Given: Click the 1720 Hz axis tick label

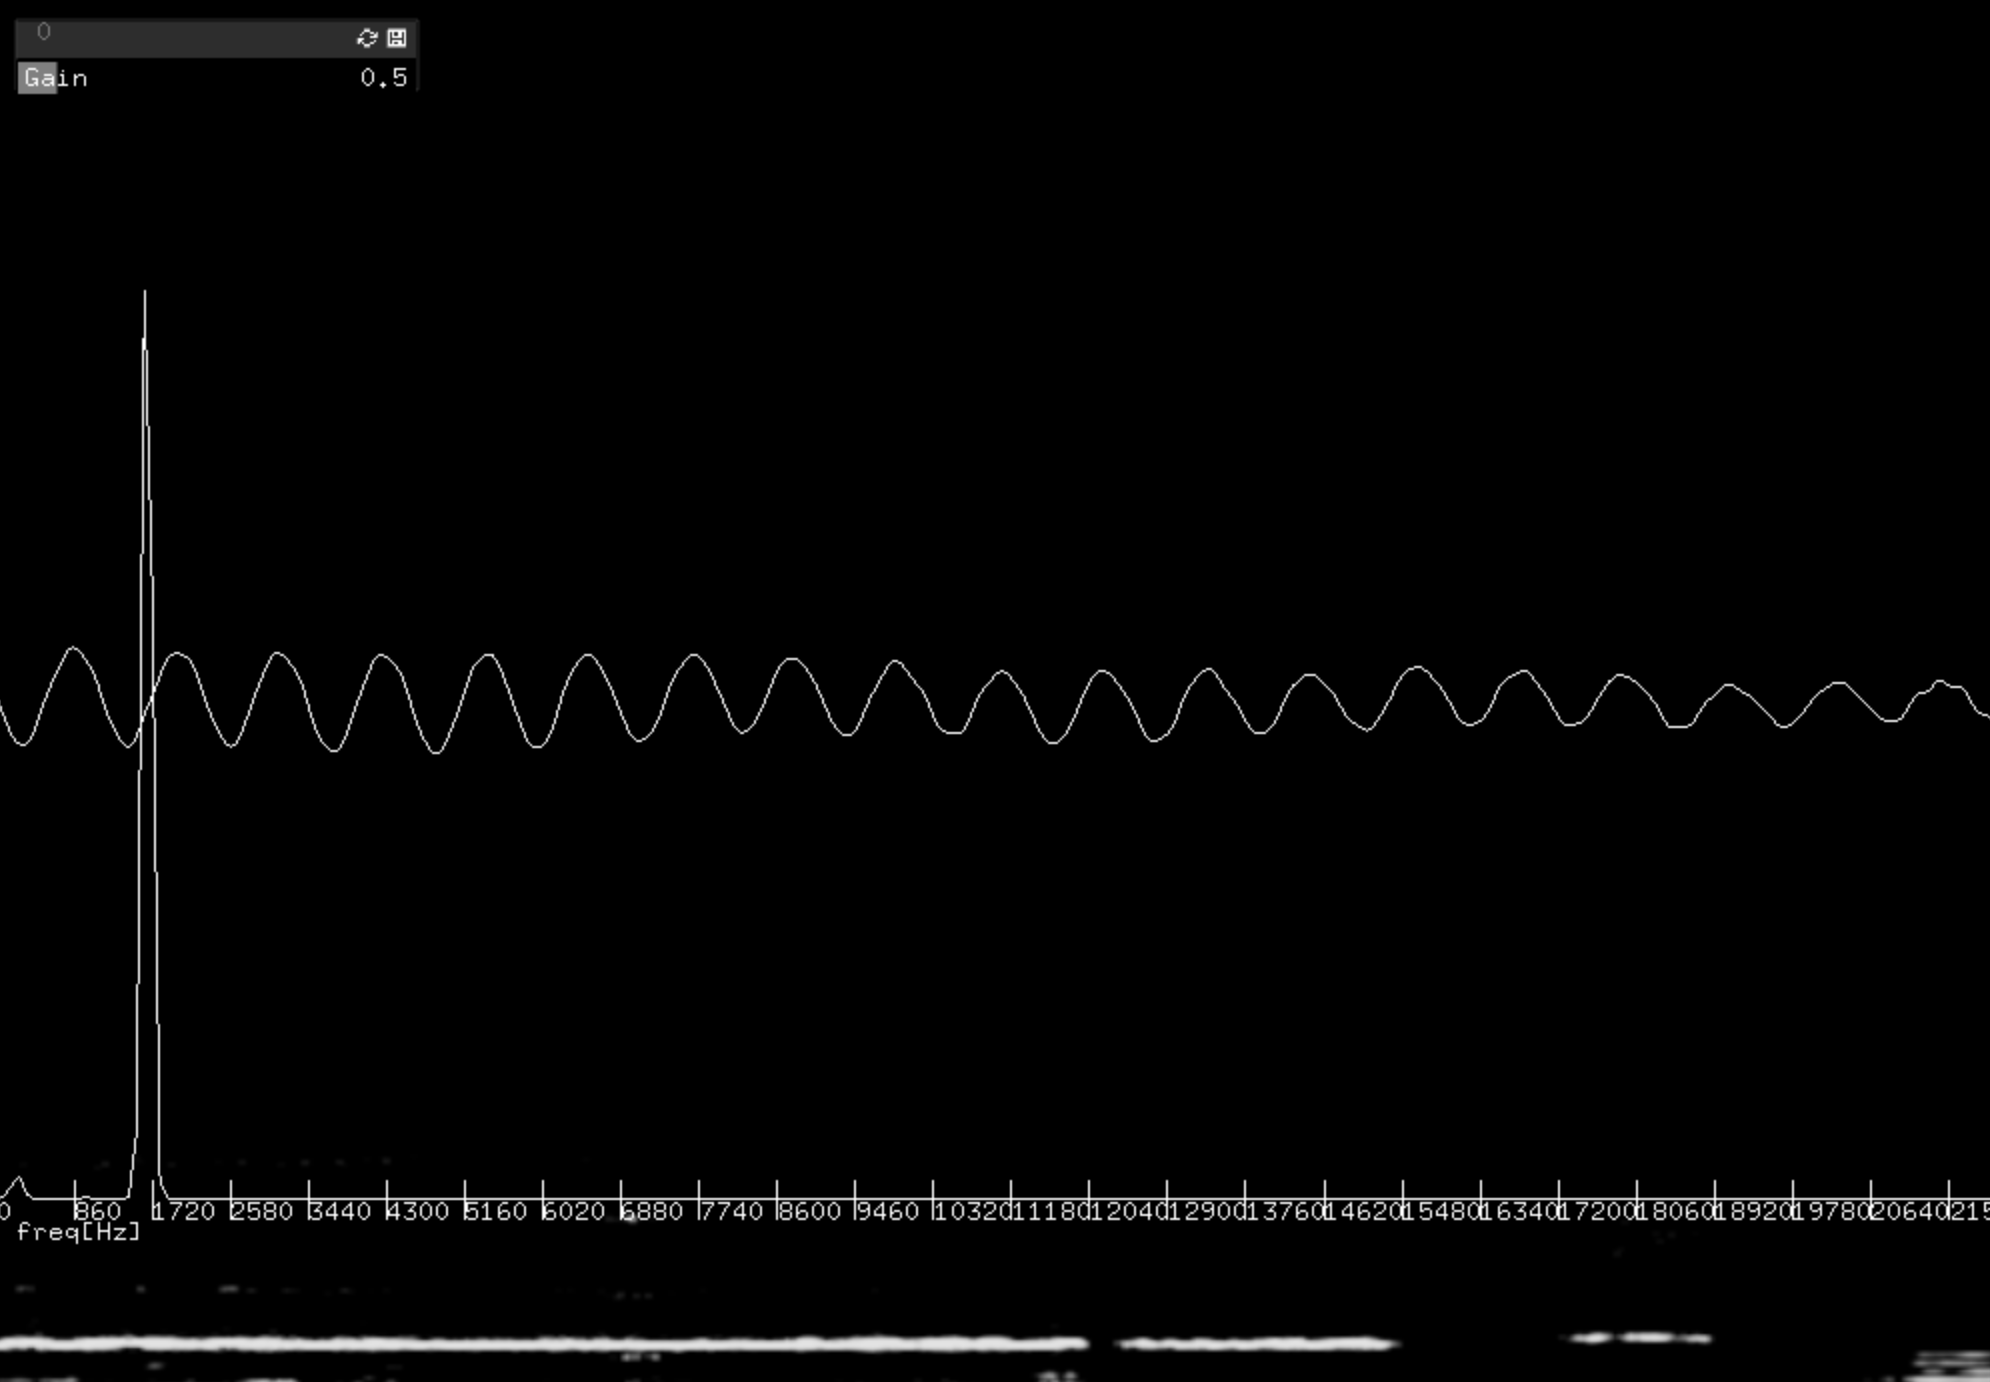Looking at the screenshot, I should click(184, 1212).
